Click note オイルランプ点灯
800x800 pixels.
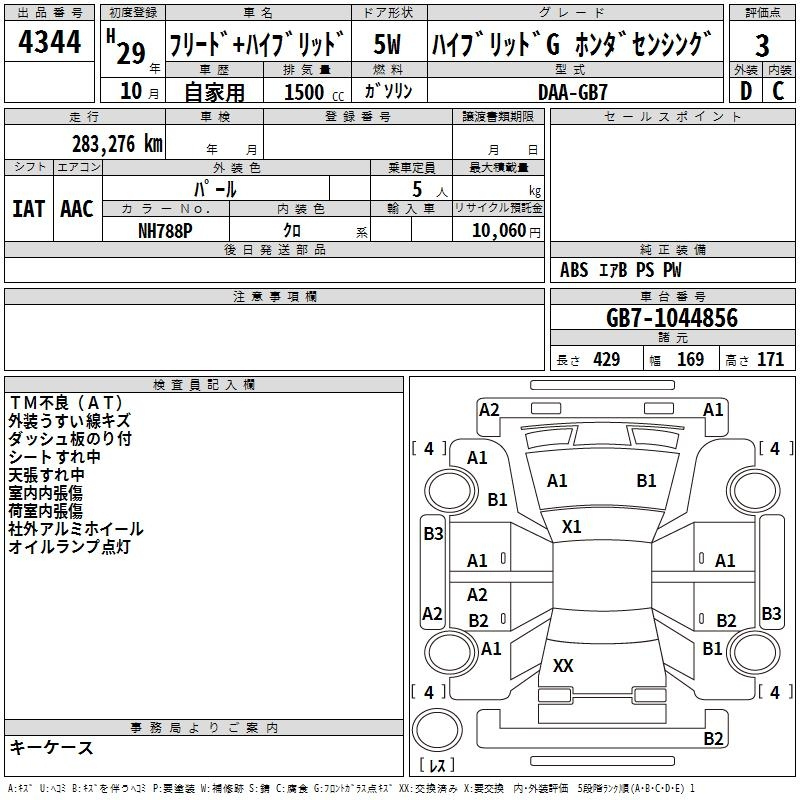point(69,546)
